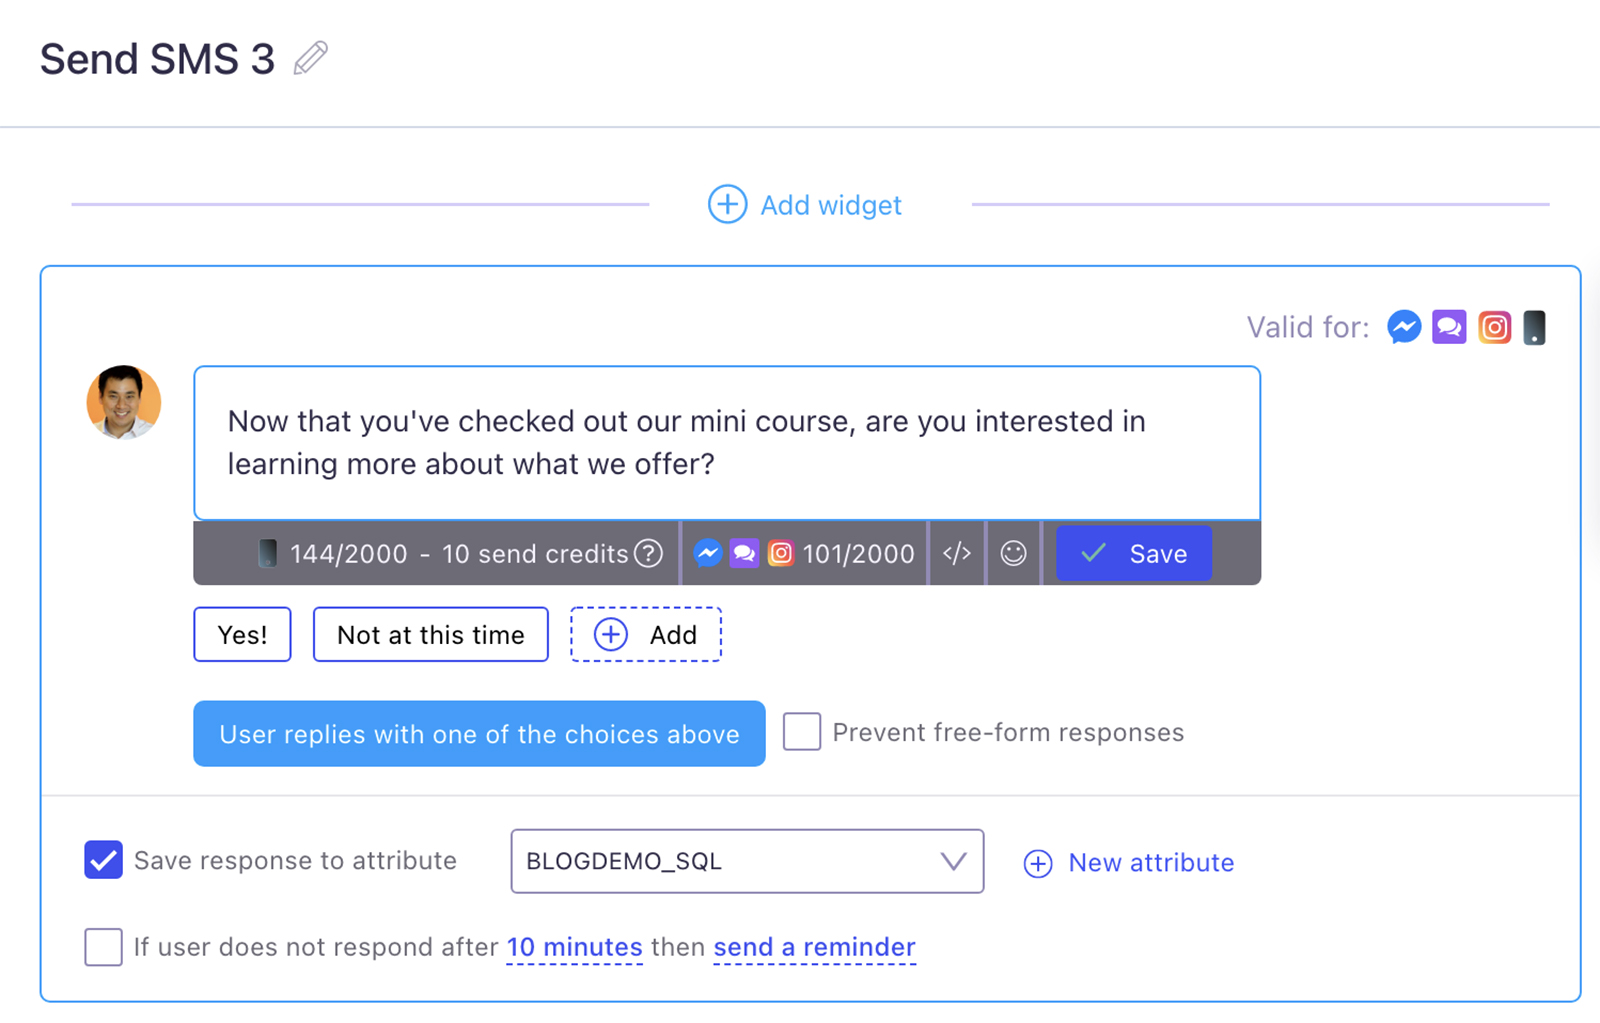Open the BLOGDEMO_SQL attribute dropdown
1600x1023 pixels.
[x=746, y=861]
